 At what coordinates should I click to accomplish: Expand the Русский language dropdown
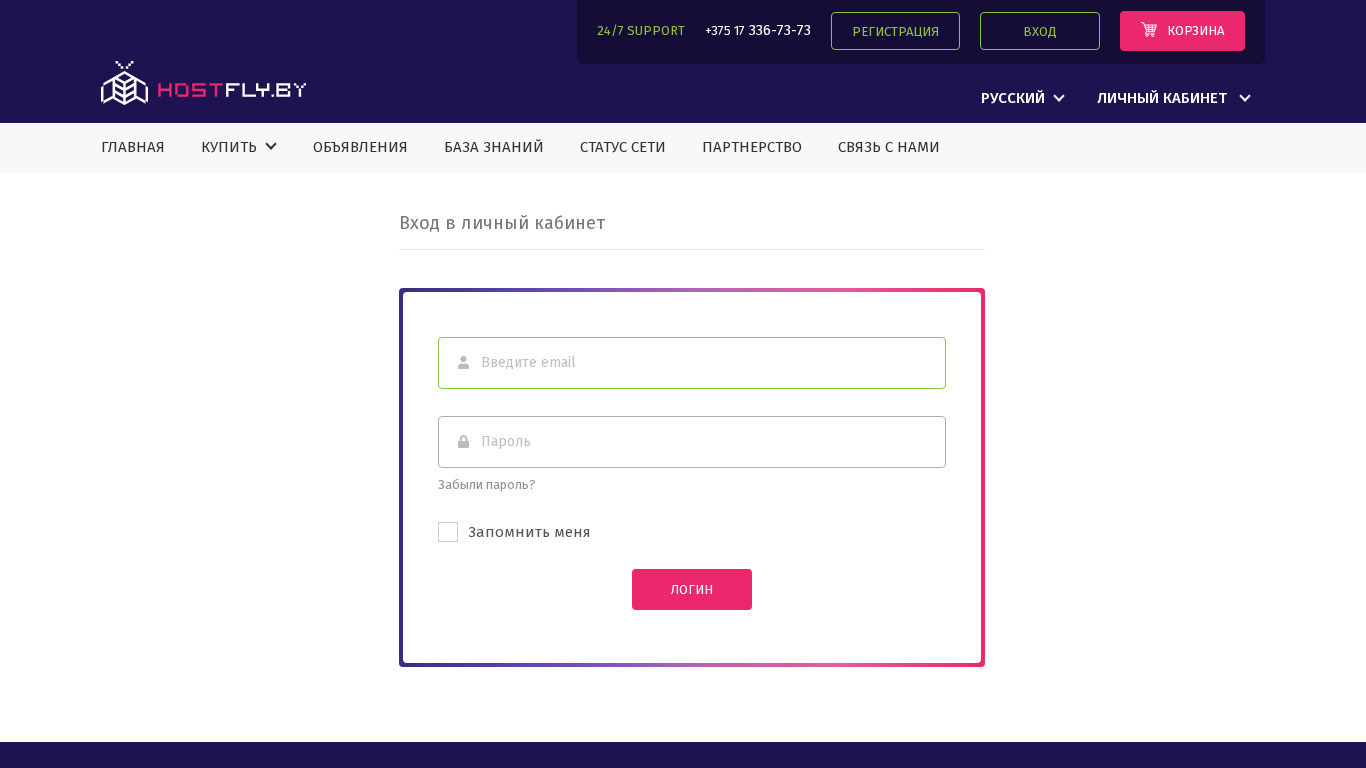1022,98
